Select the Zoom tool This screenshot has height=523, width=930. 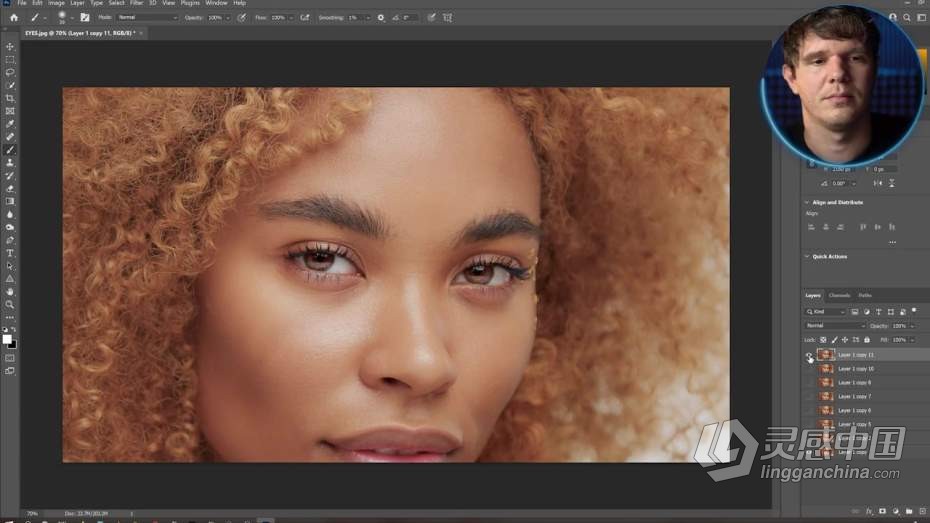(10, 305)
